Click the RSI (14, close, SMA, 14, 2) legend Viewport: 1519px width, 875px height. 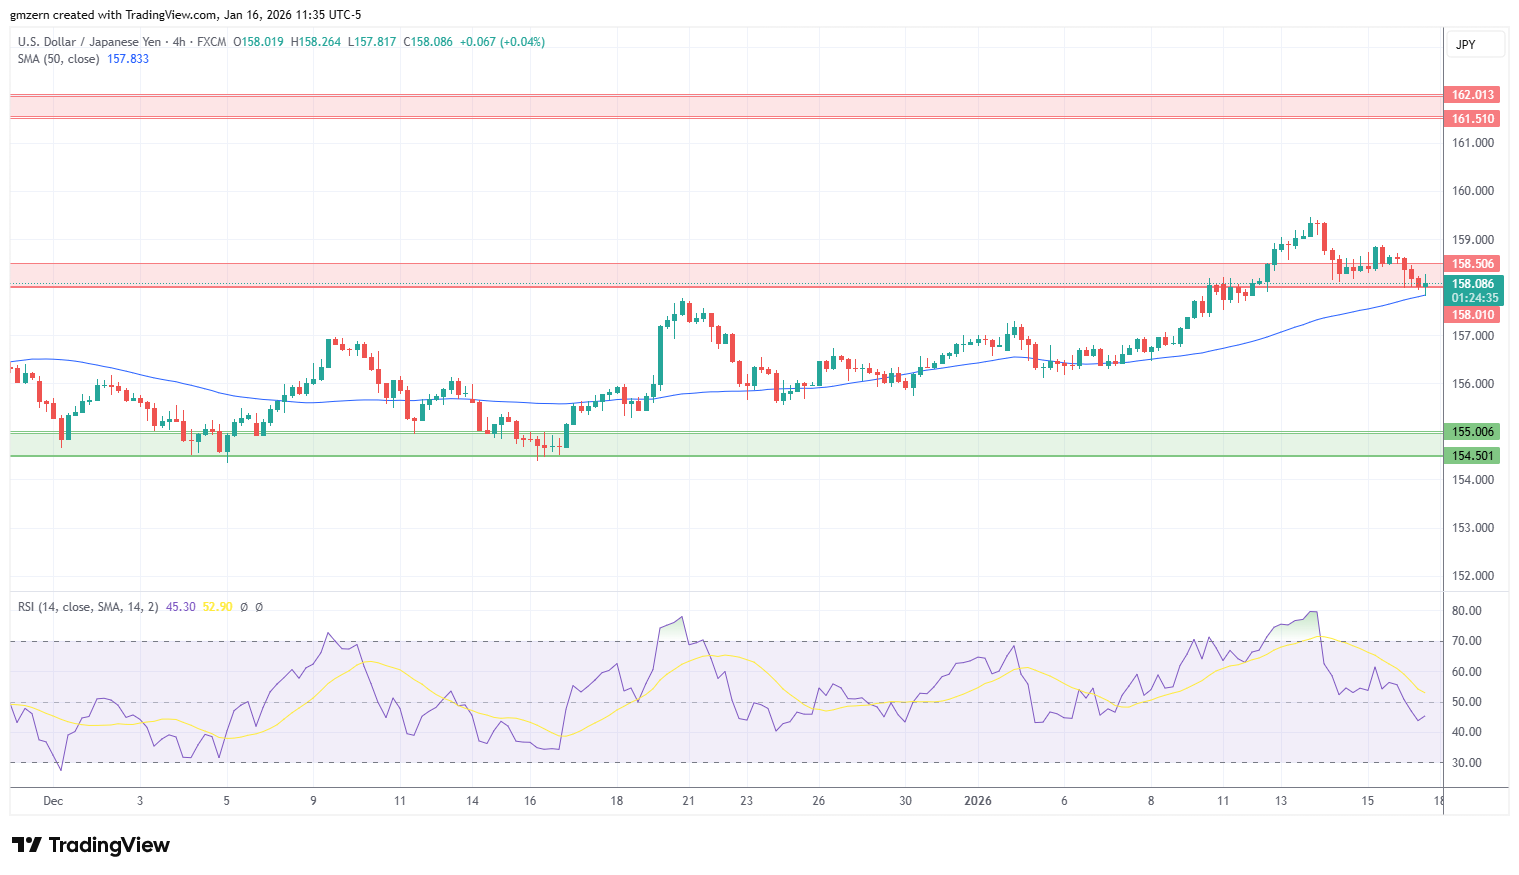point(88,607)
